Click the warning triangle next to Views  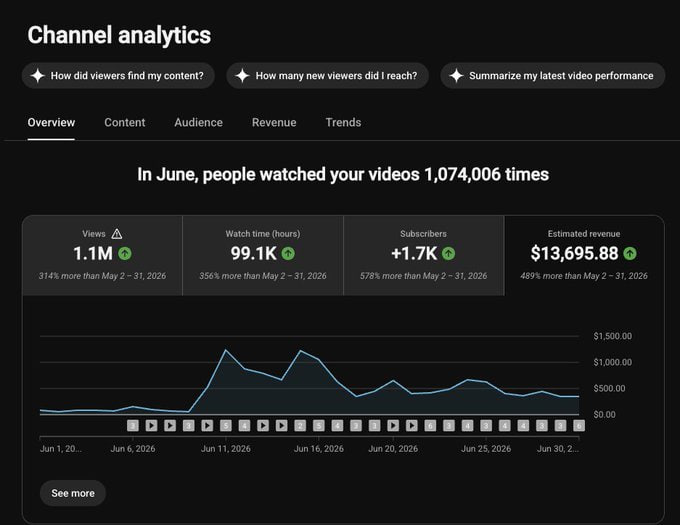pos(117,234)
